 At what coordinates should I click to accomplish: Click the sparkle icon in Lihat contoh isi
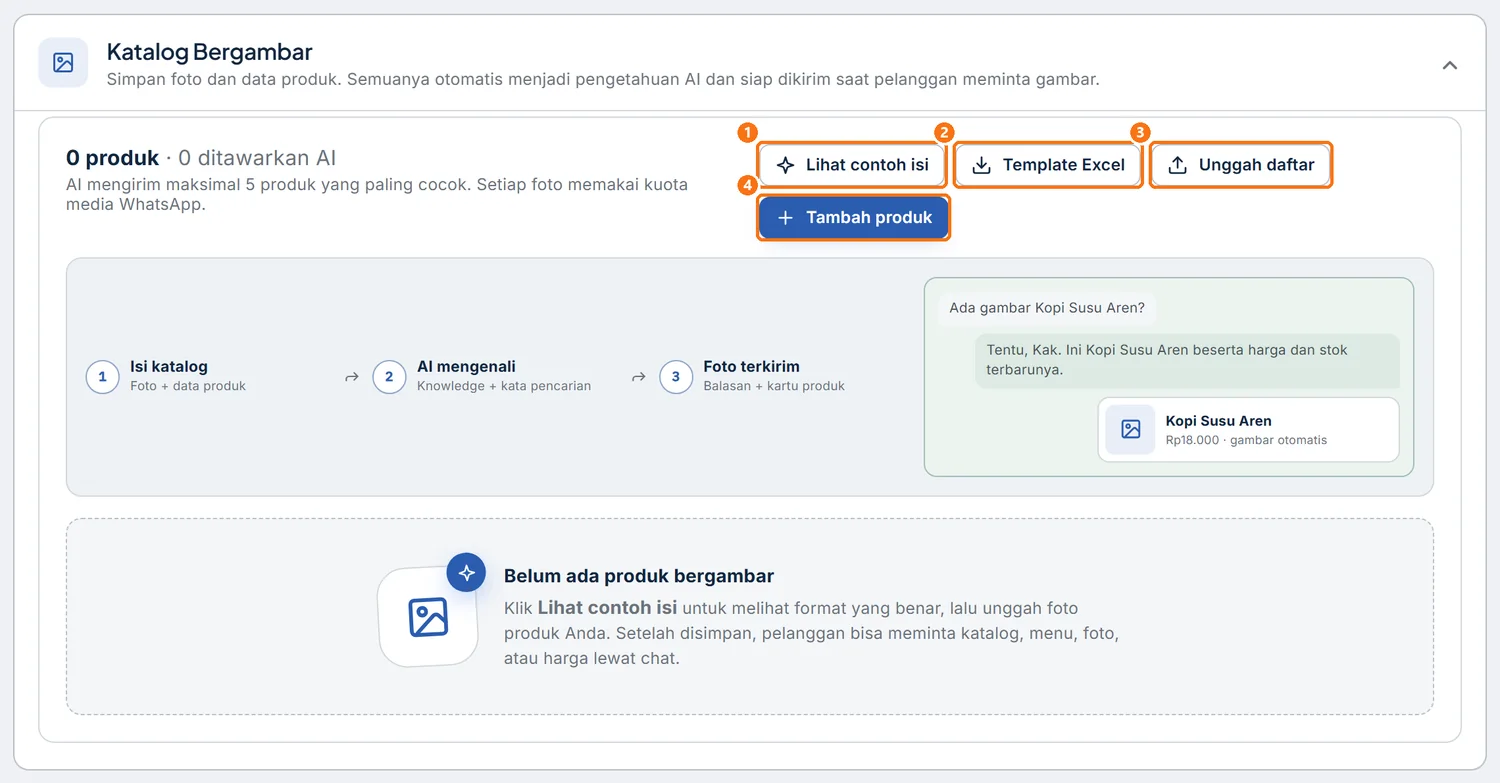click(x=786, y=165)
